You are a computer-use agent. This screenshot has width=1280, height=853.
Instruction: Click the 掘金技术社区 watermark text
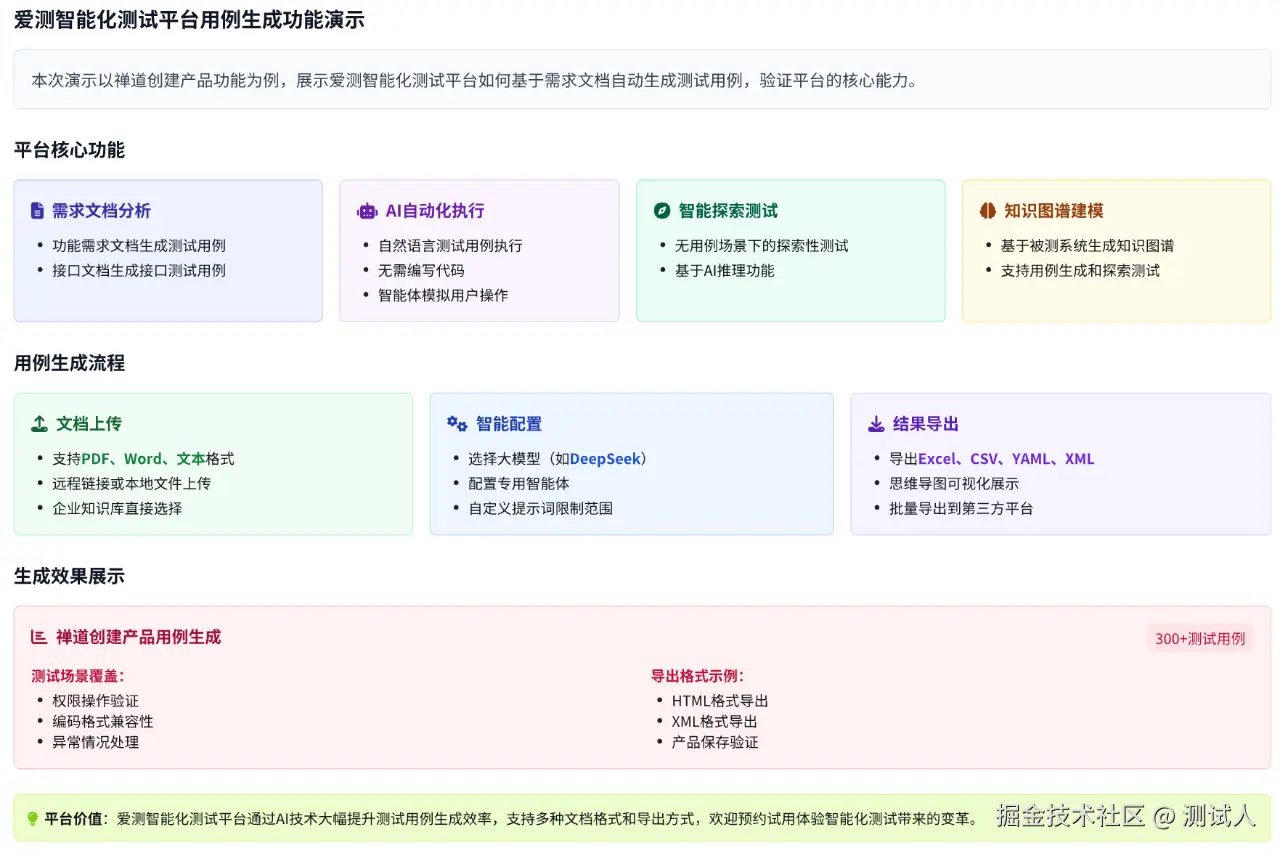pos(1070,816)
